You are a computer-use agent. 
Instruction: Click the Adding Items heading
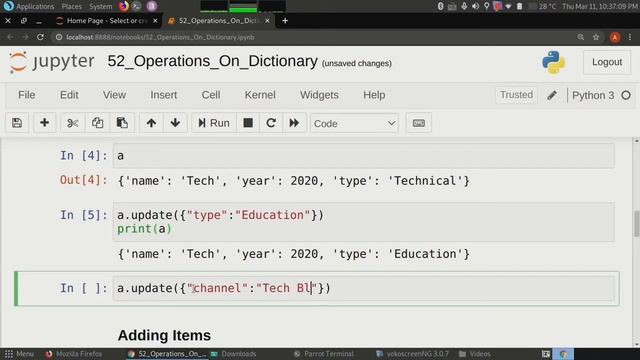click(x=164, y=335)
